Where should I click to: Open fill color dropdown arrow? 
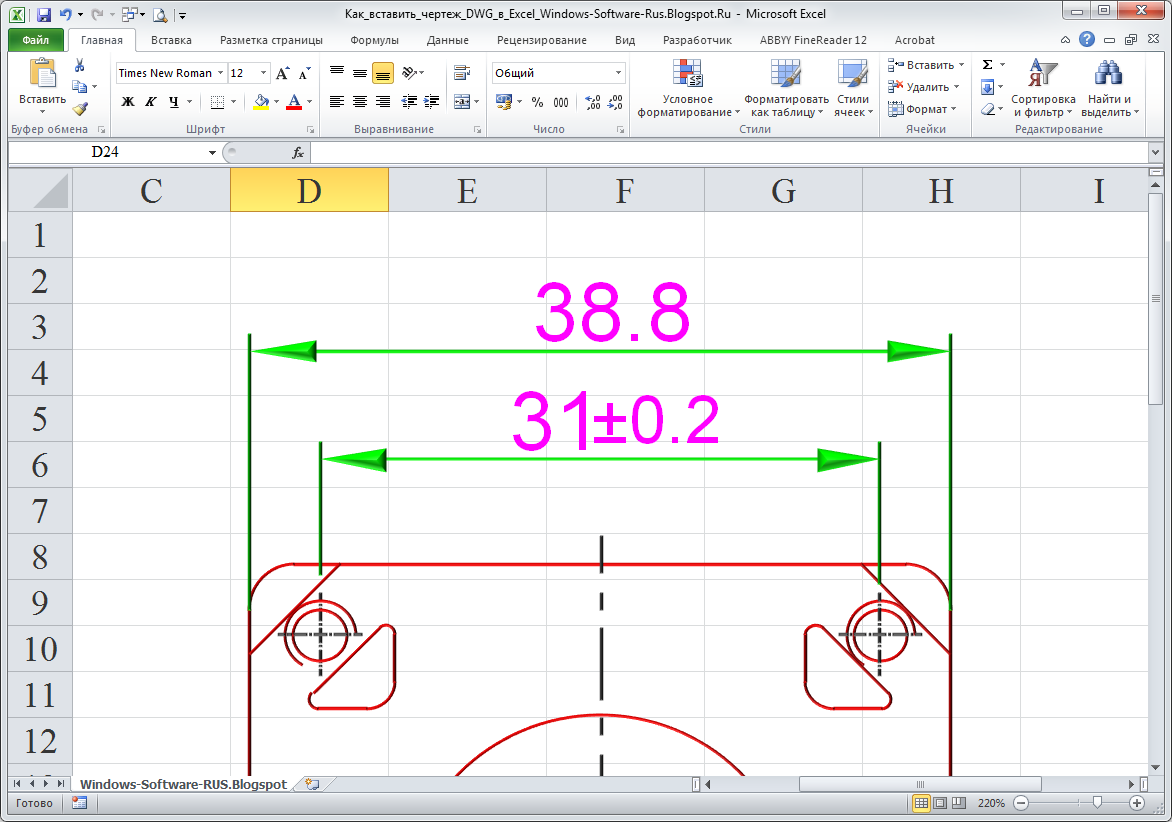277,102
